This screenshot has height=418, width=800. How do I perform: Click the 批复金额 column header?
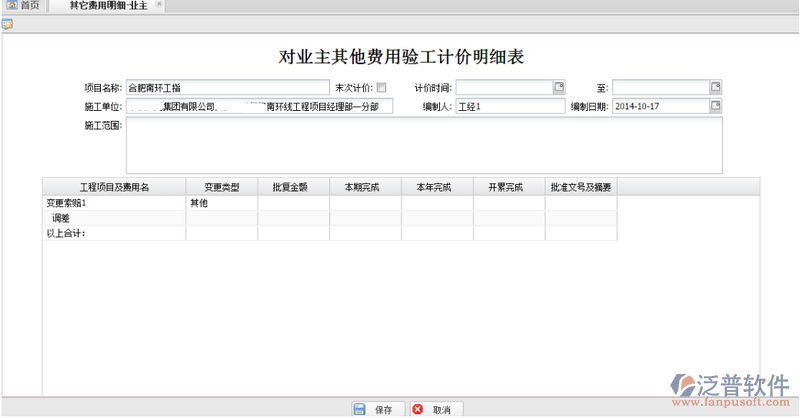293,187
